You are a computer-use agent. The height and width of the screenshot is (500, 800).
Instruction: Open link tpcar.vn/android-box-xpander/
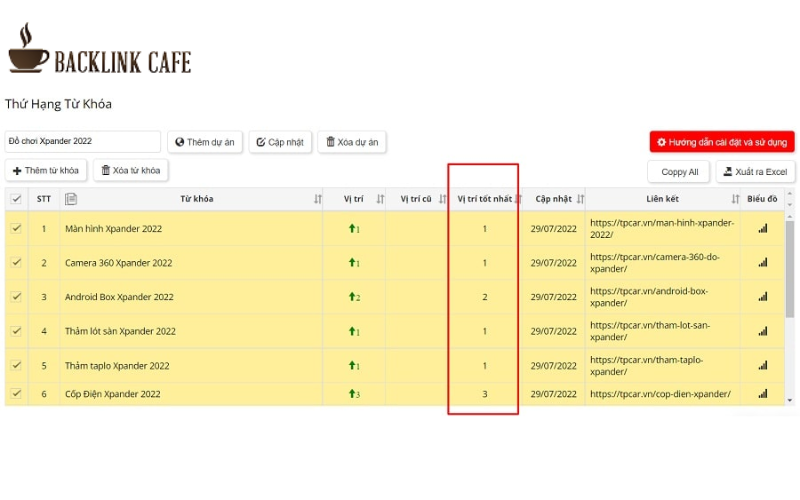pos(649,297)
